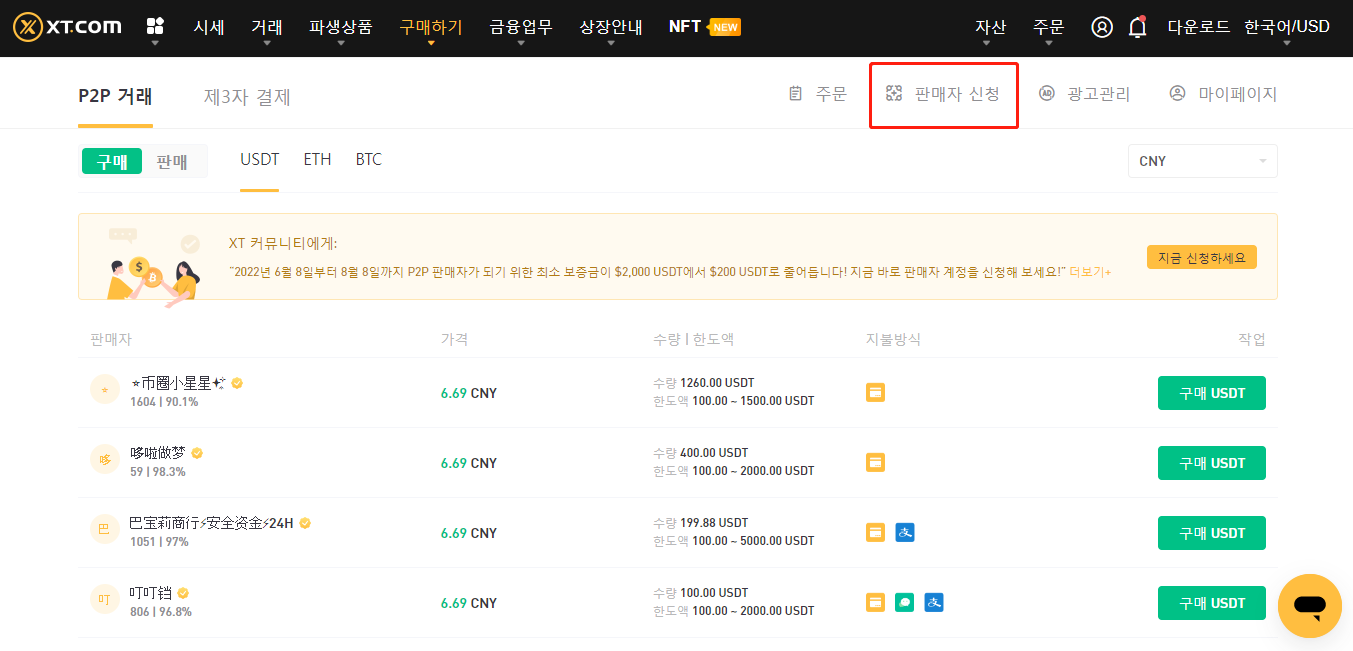Buy USDT from seller 哆啦做梦
The width and height of the screenshot is (1353, 651).
pos(1212,463)
